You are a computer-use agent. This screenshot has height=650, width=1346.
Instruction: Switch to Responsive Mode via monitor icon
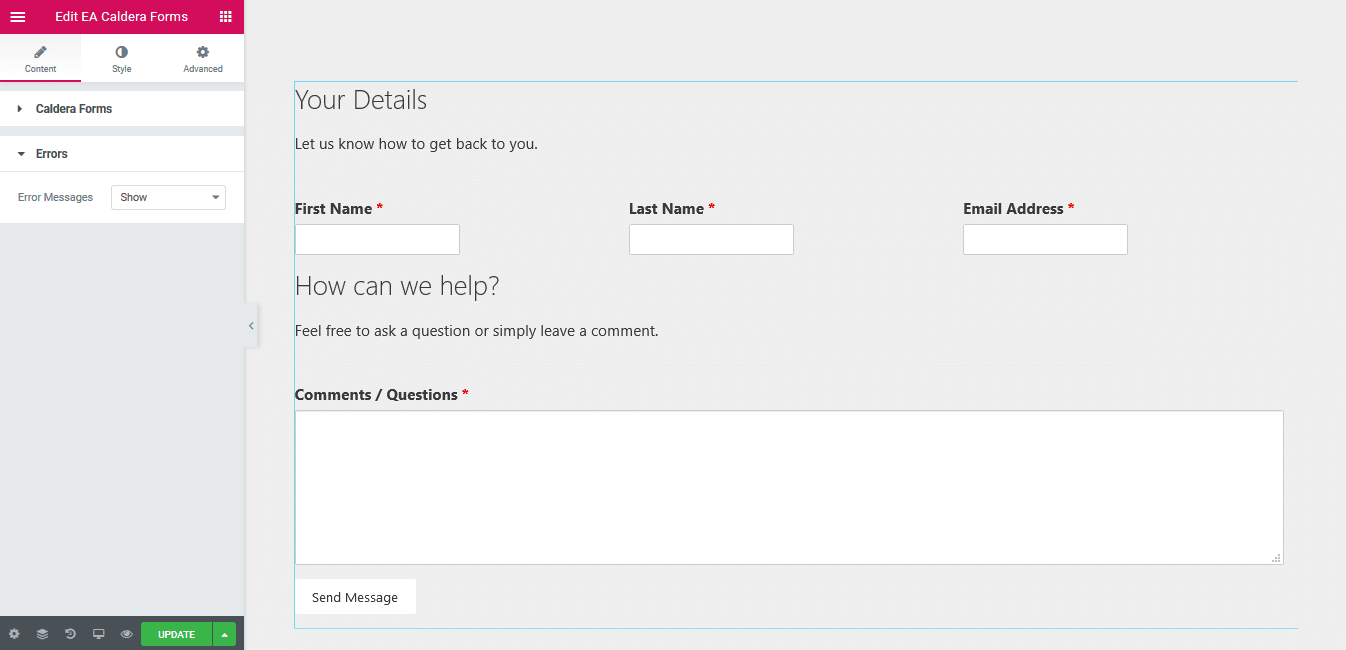[98, 633]
